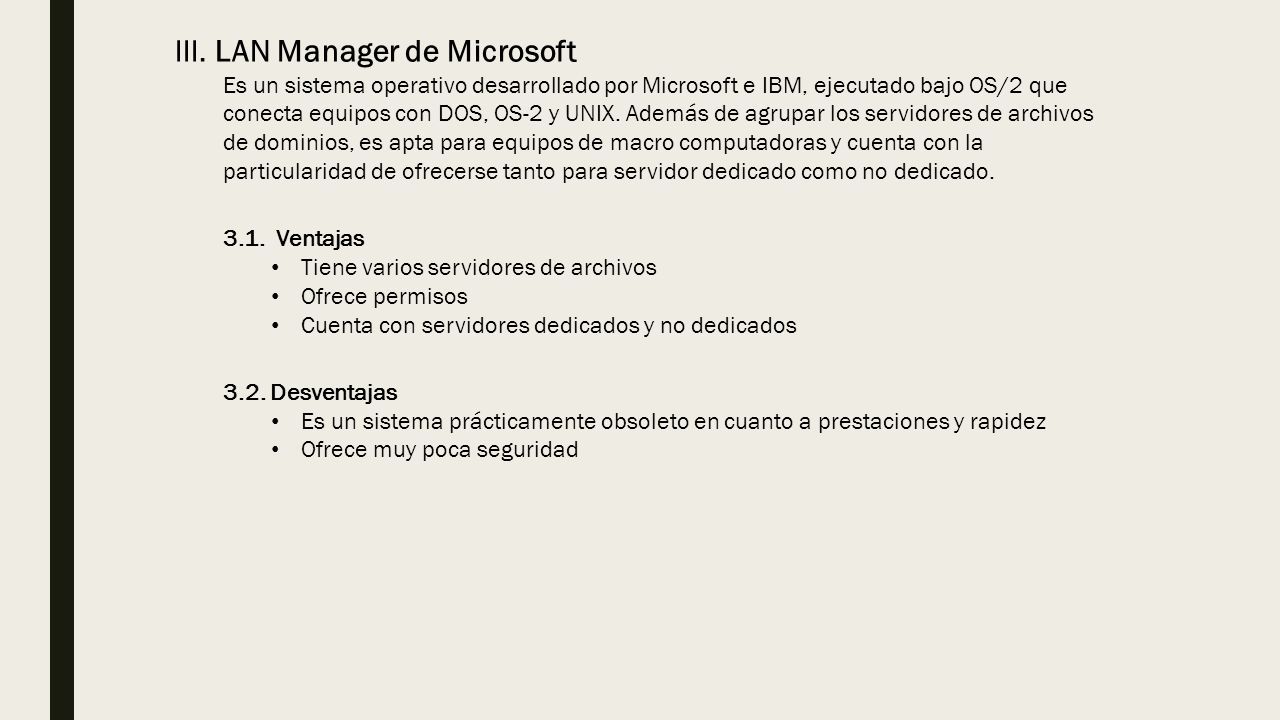Click the '3.1. Ventajas' heading
The image size is (1280, 720).
coord(294,238)
